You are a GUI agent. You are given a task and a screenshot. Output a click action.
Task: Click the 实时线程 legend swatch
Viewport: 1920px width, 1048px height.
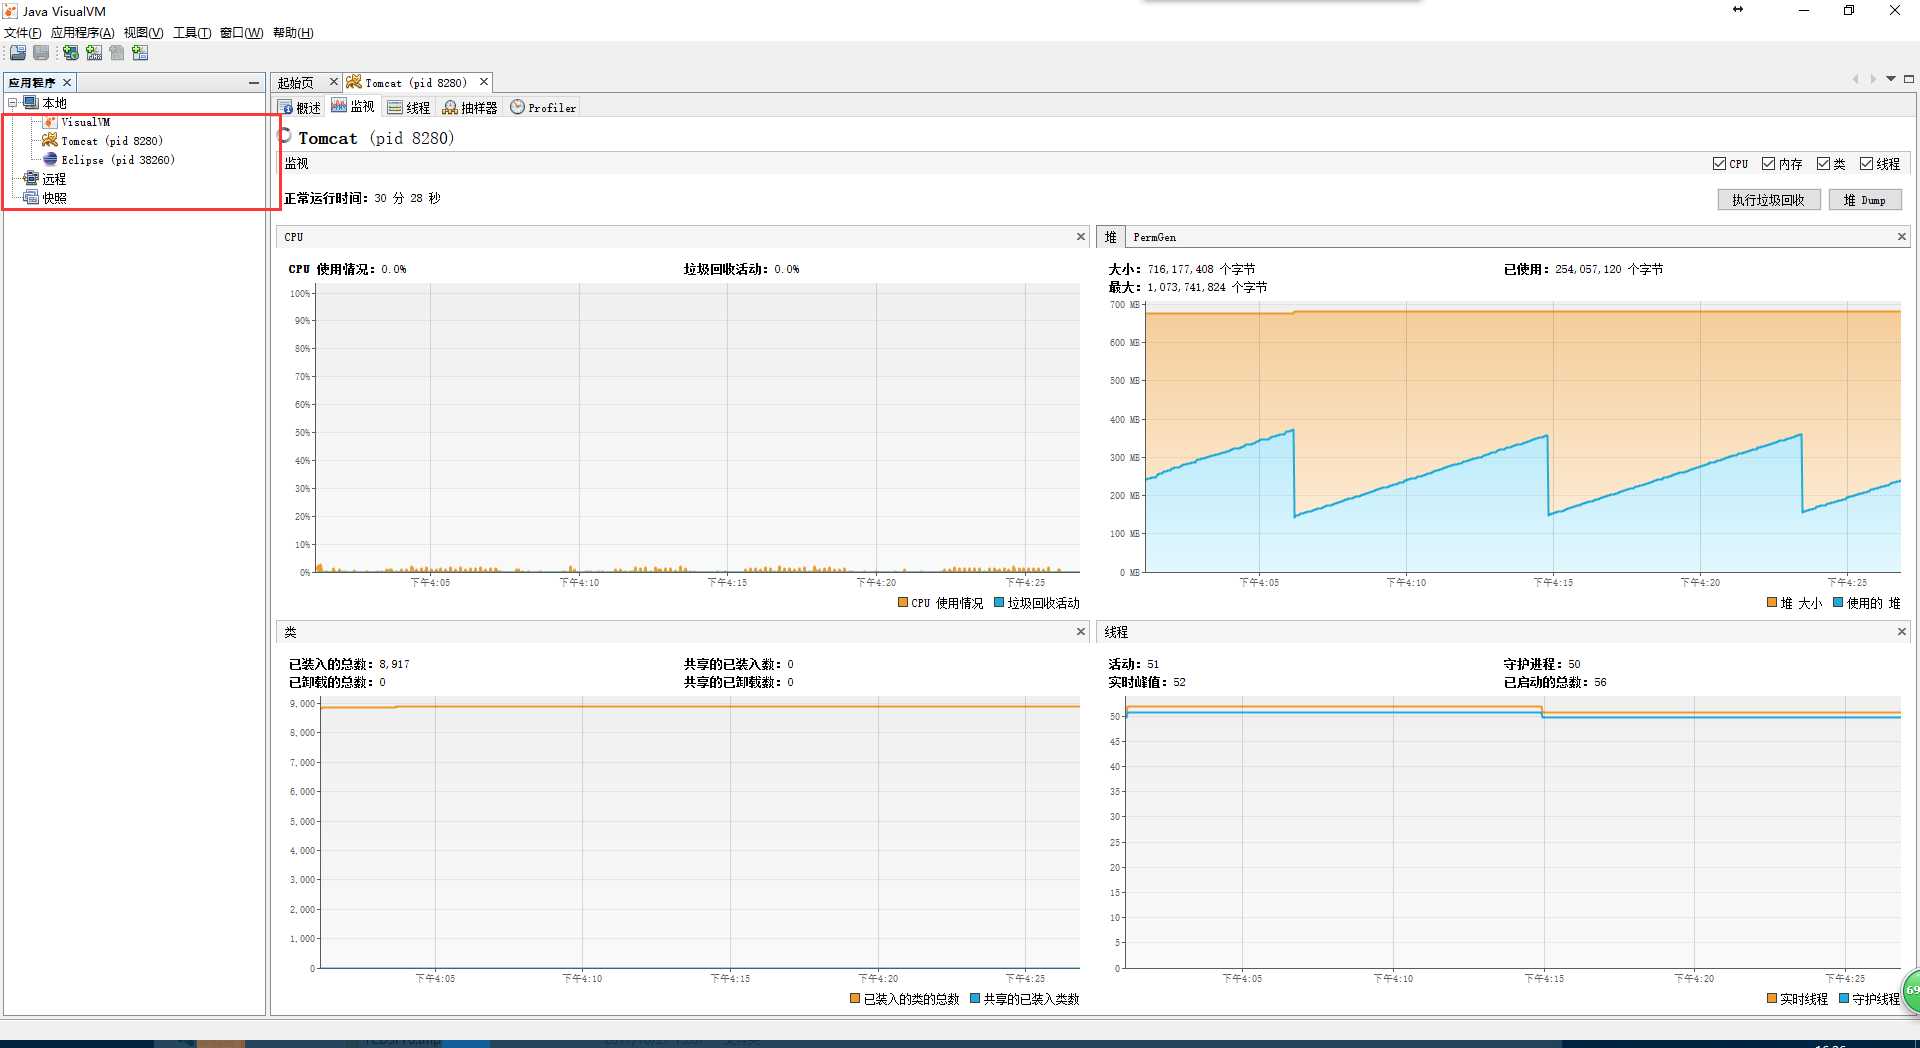[1772, 999]
